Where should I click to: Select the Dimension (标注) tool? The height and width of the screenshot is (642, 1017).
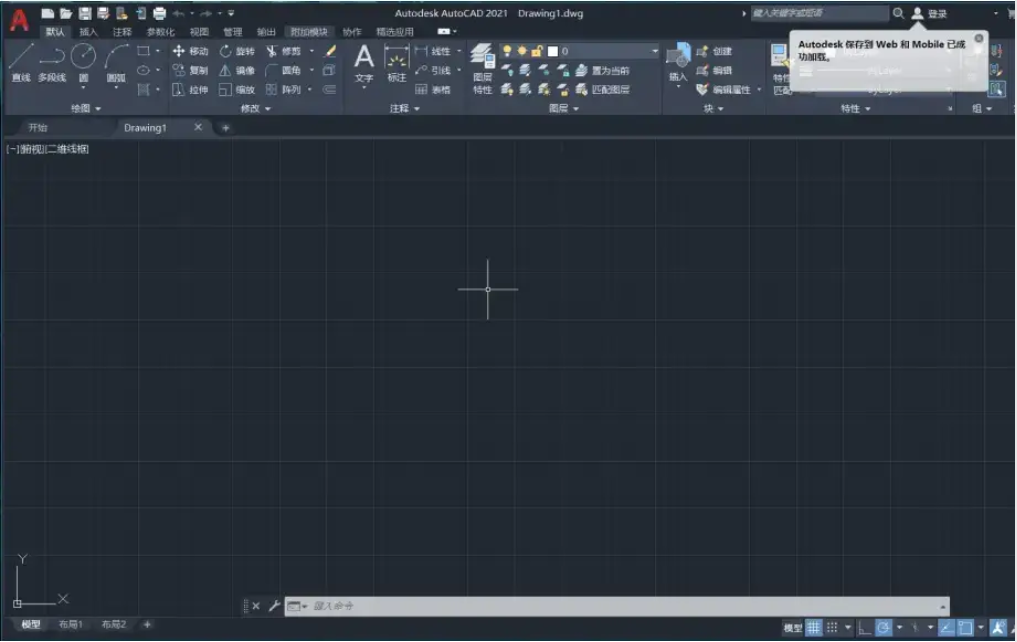pyautogui.click(x=396, y=64)
